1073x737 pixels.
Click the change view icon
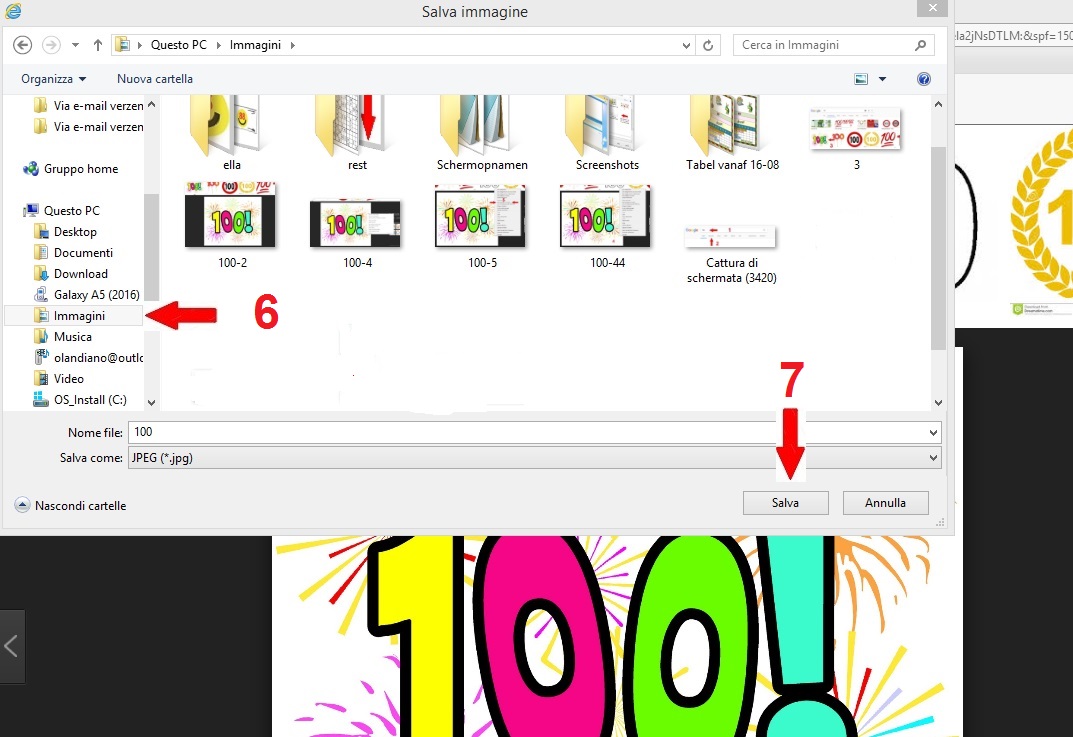point(860,79)
